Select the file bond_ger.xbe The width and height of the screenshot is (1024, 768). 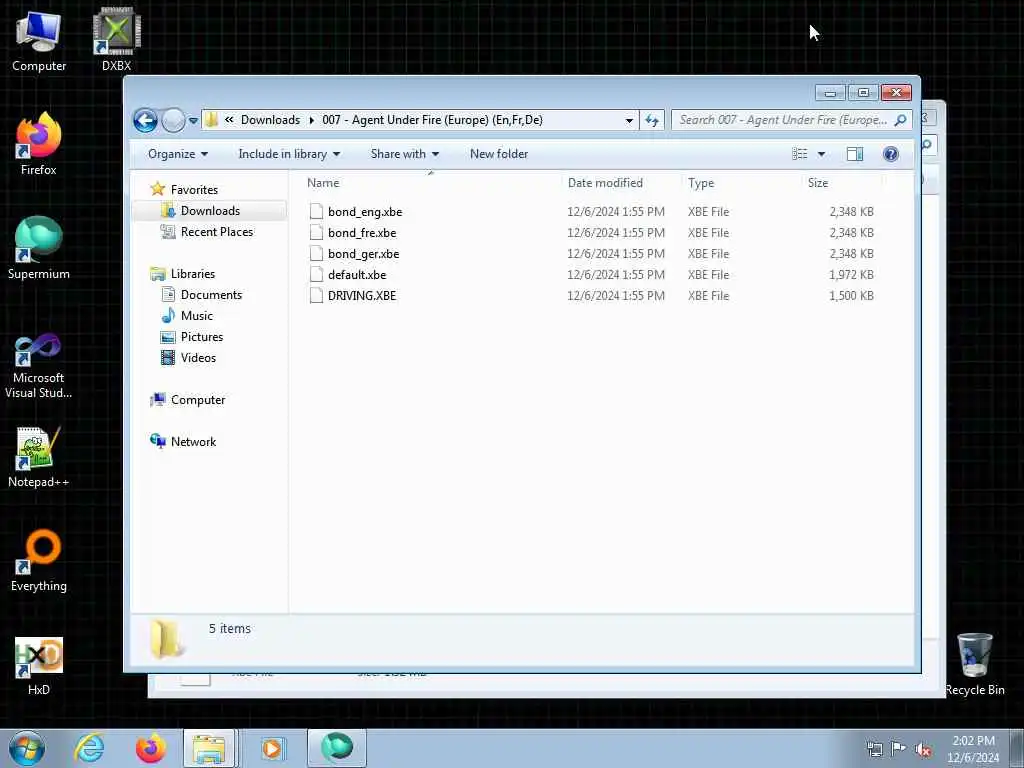pyautogui.click(x=363, y=253)
